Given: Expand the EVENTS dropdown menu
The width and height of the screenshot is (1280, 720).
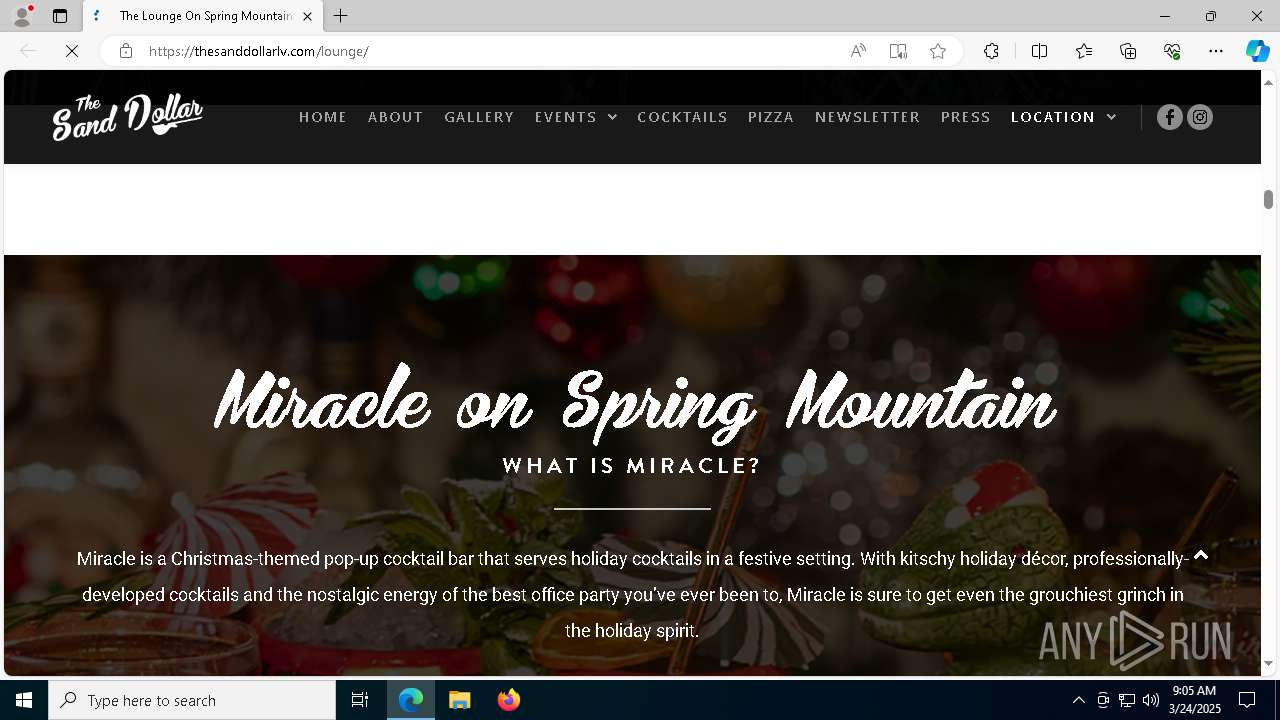Looking at the screenshot, I should pyautogui.click(x=576, y=117).
